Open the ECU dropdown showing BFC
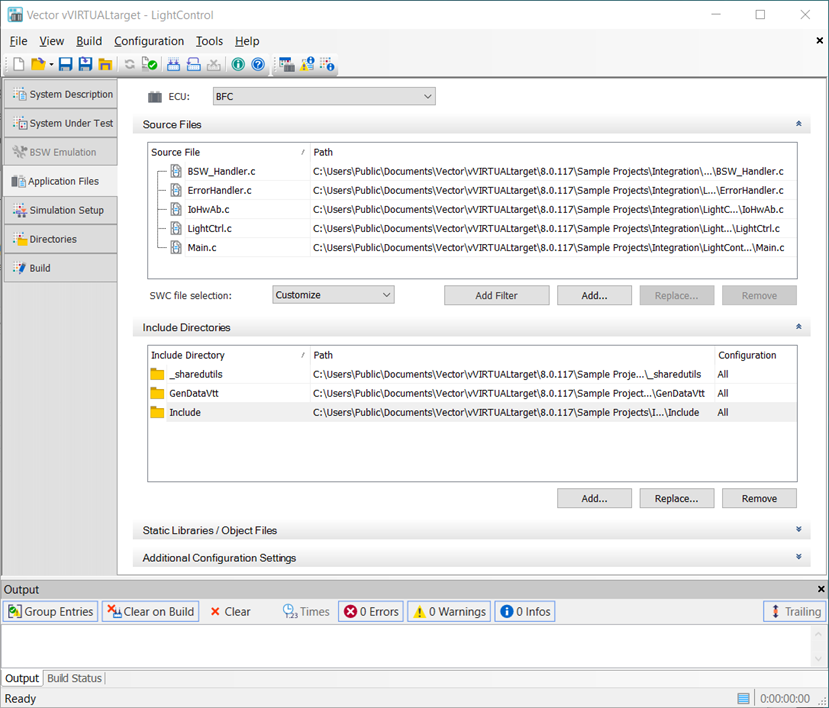Image resolution: width=829 pixels, height=708 pixels. point(324,96)
